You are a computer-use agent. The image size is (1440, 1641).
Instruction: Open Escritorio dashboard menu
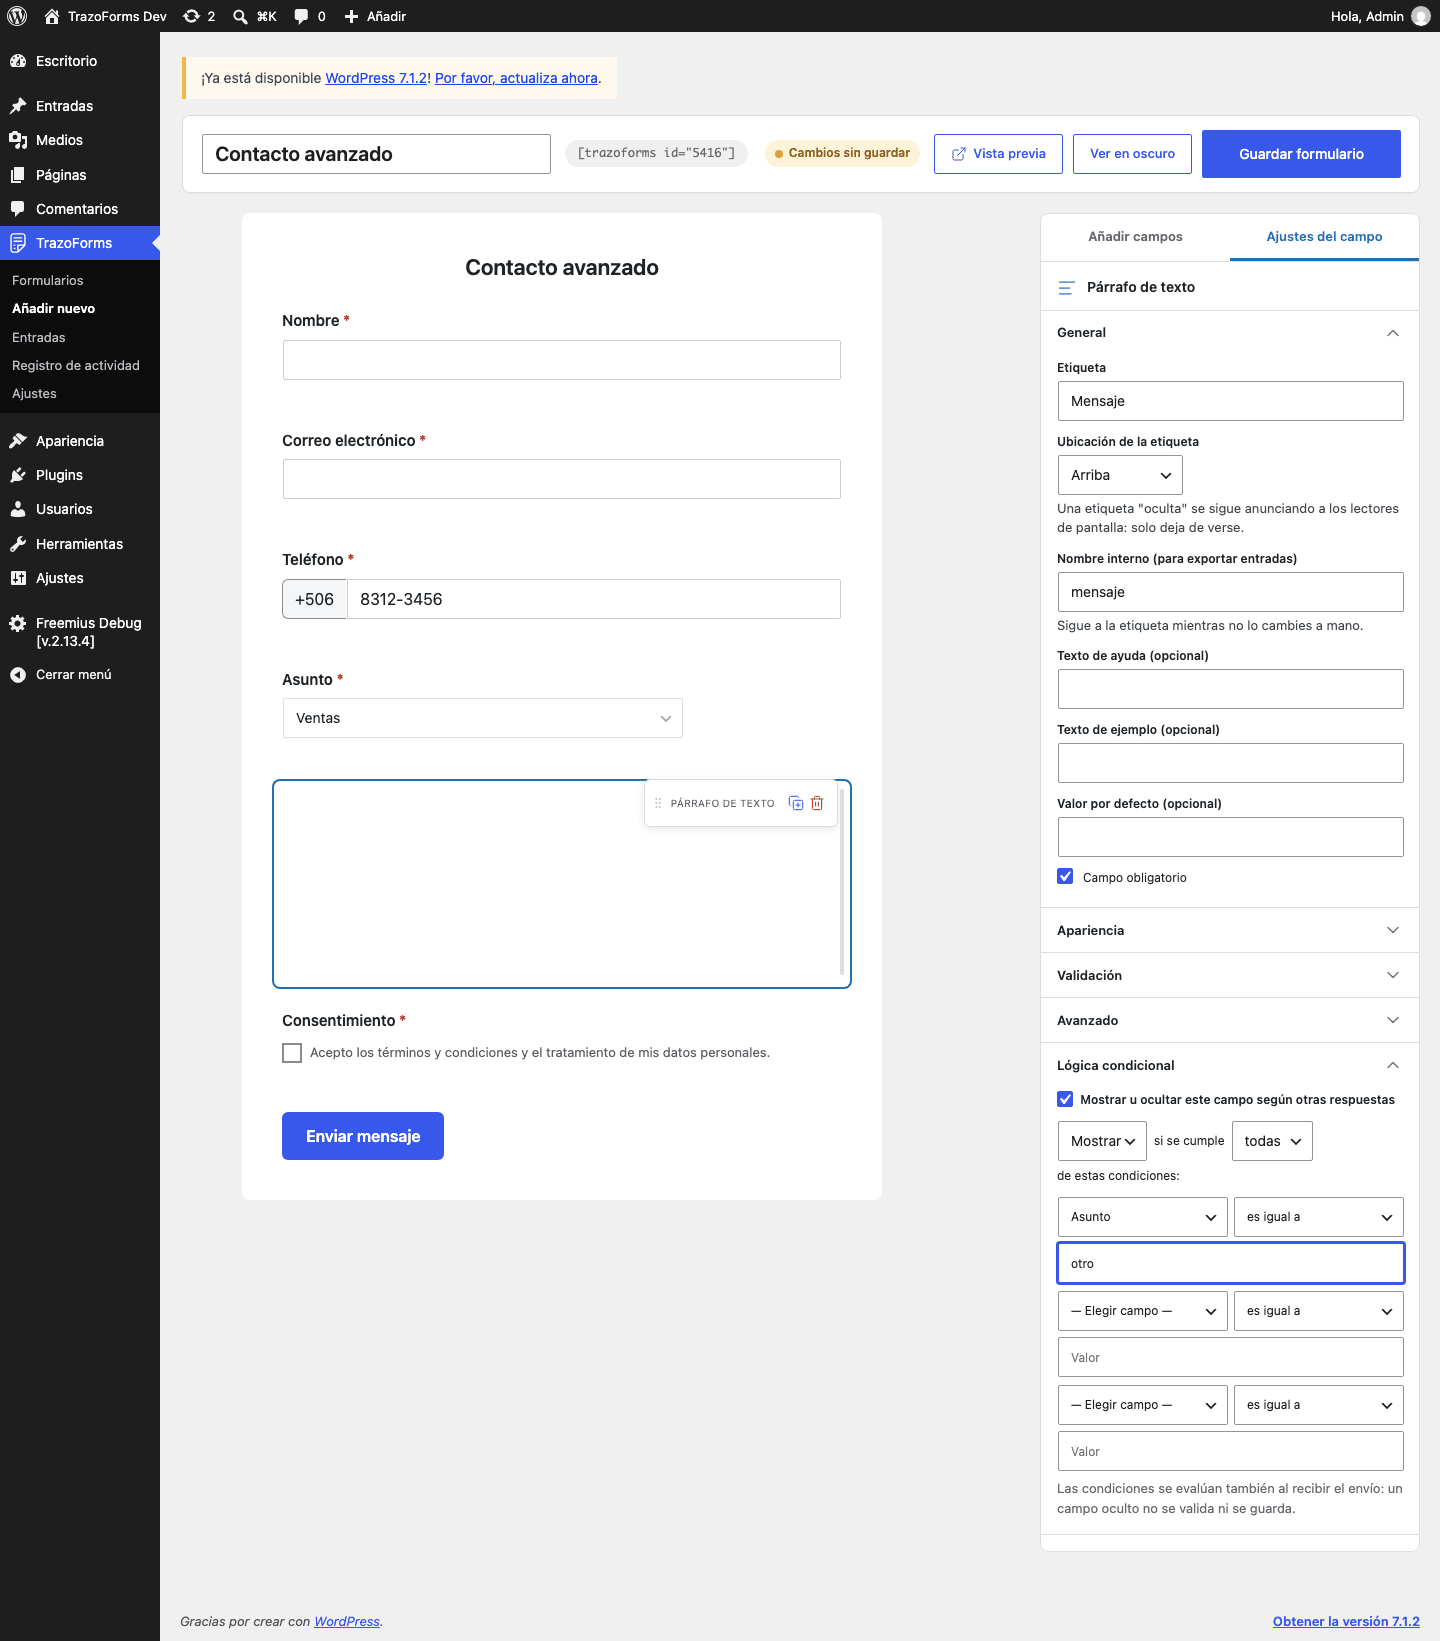80,61
